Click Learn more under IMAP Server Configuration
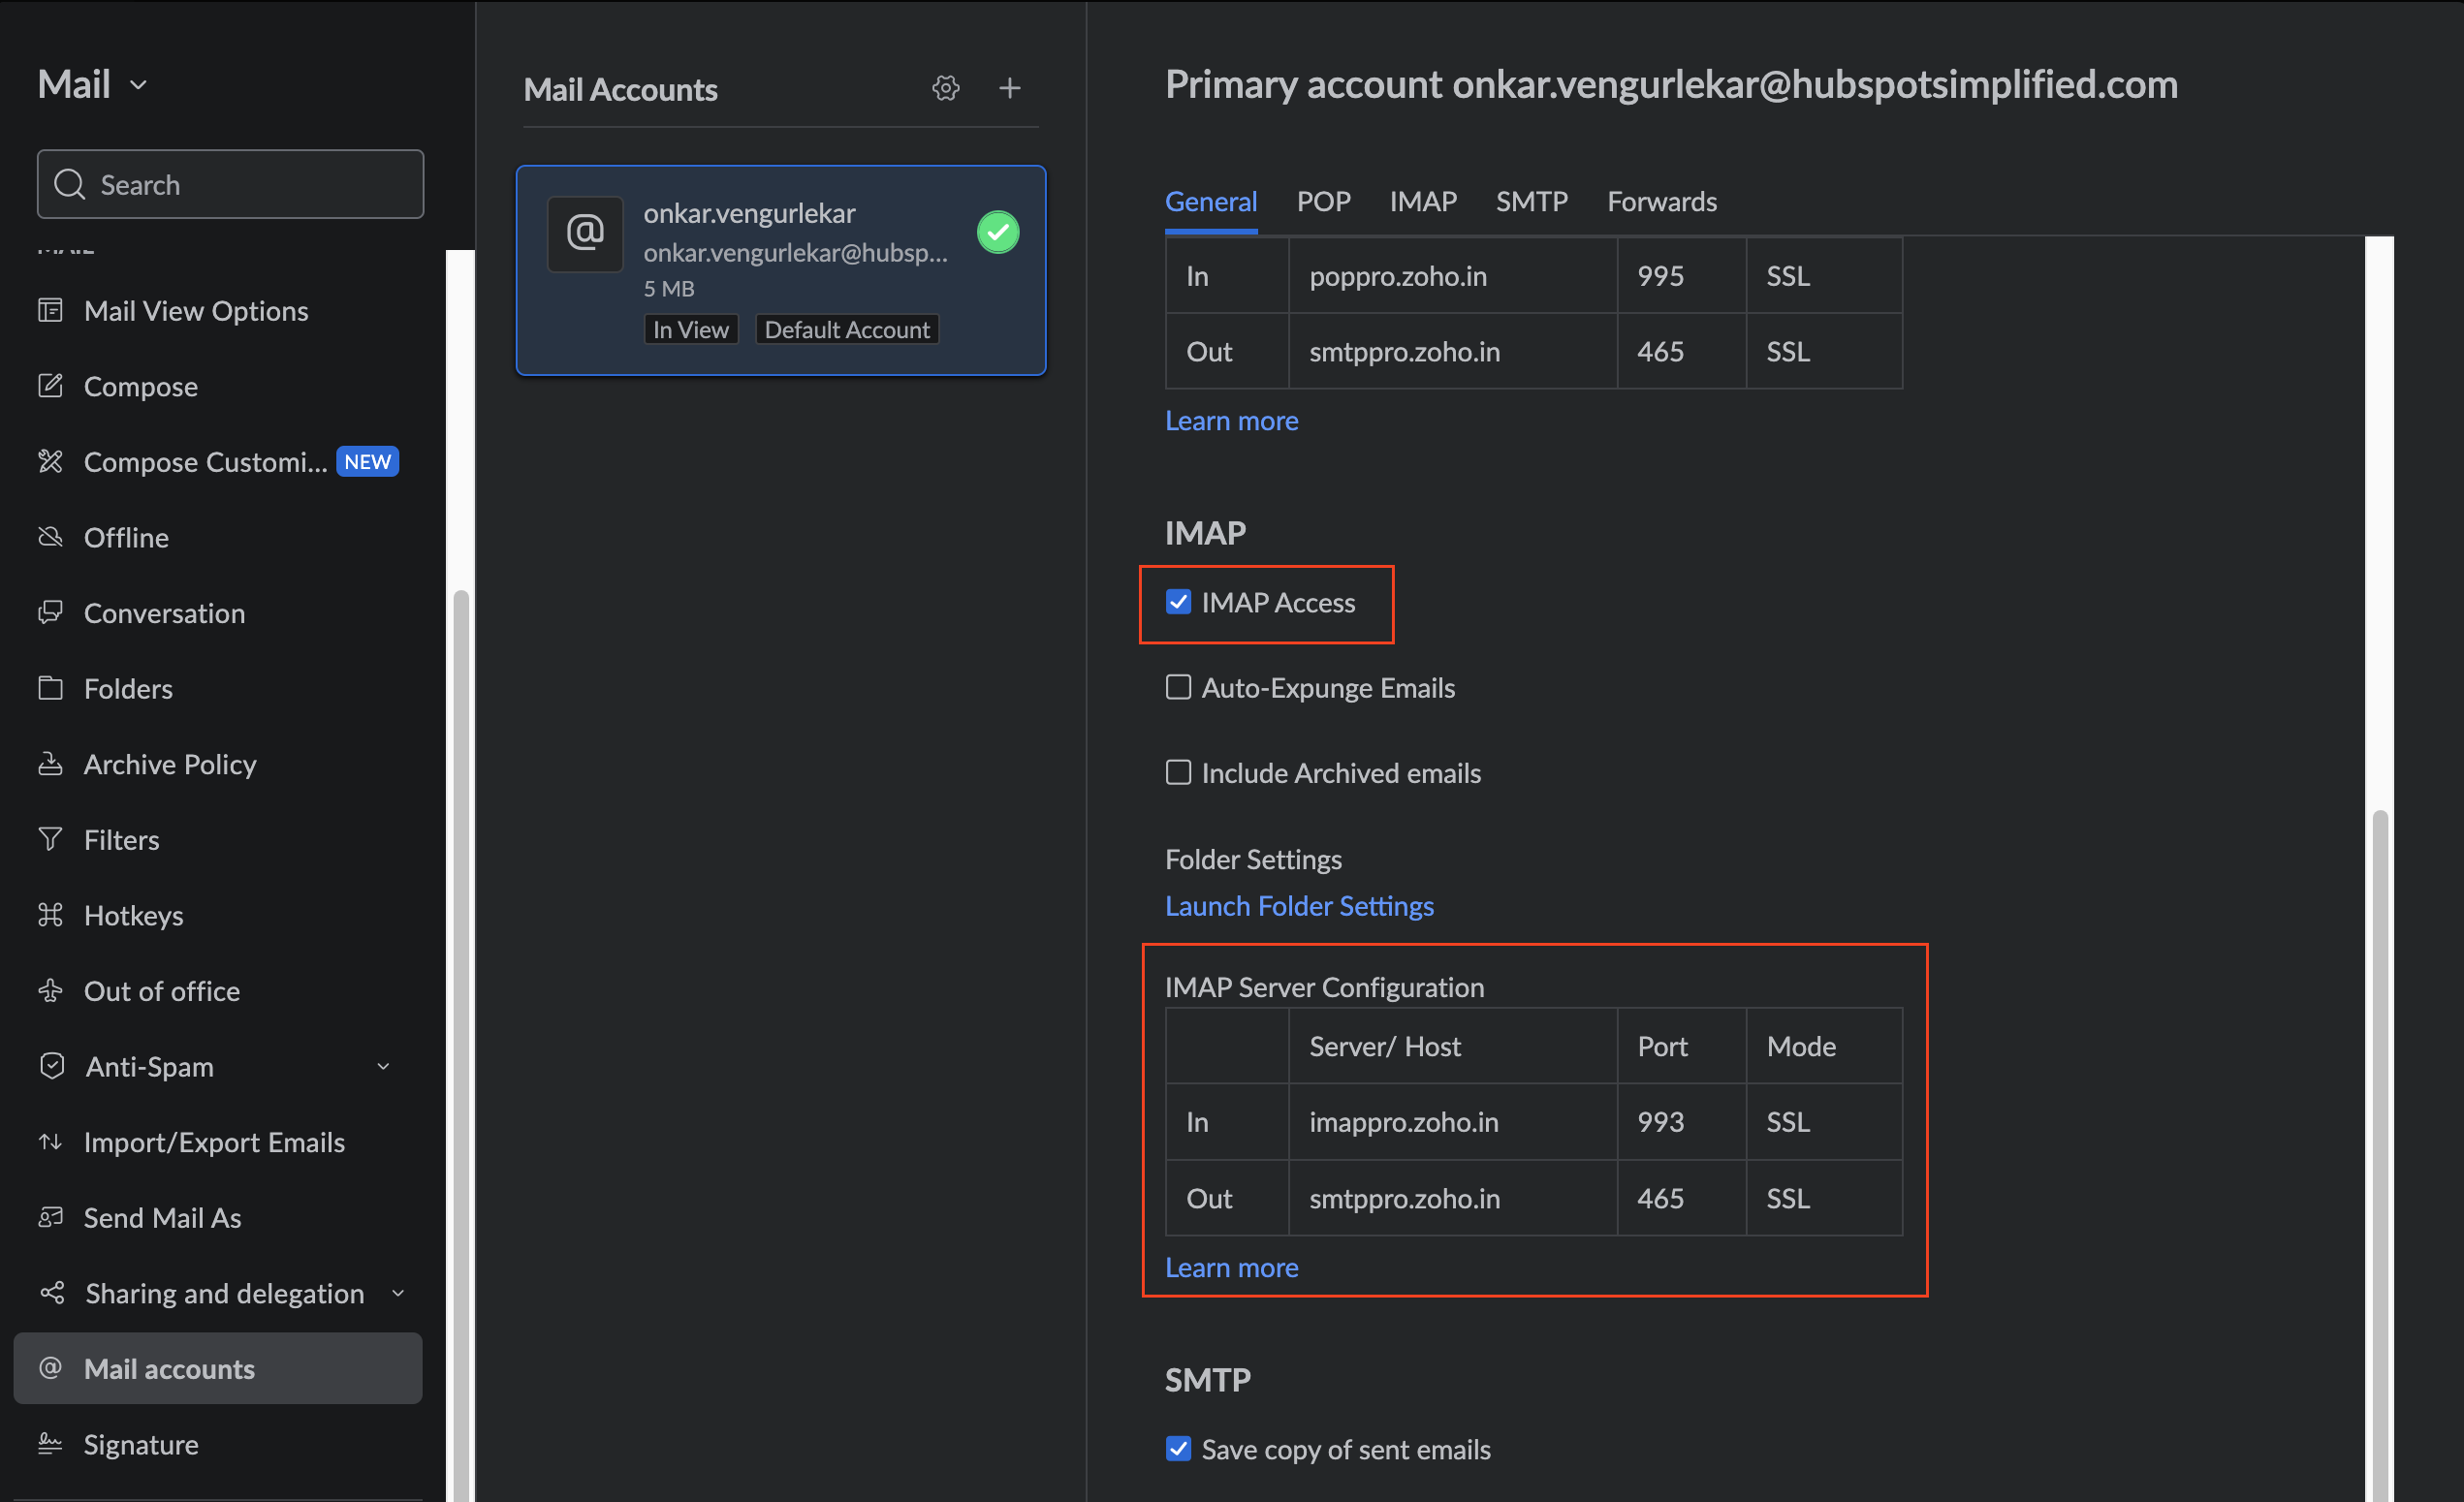 coord(1232,1267)
